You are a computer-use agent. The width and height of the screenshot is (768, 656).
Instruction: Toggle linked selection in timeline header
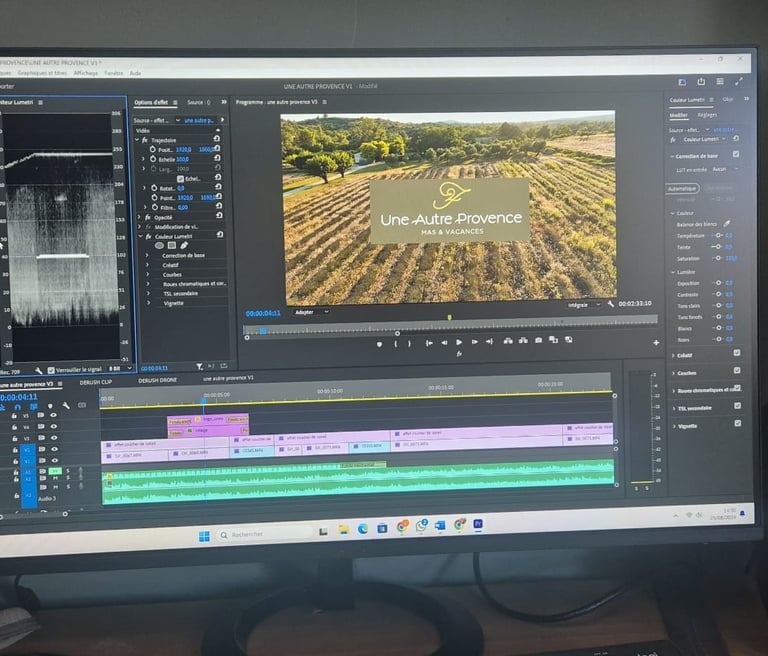[33, 407]
